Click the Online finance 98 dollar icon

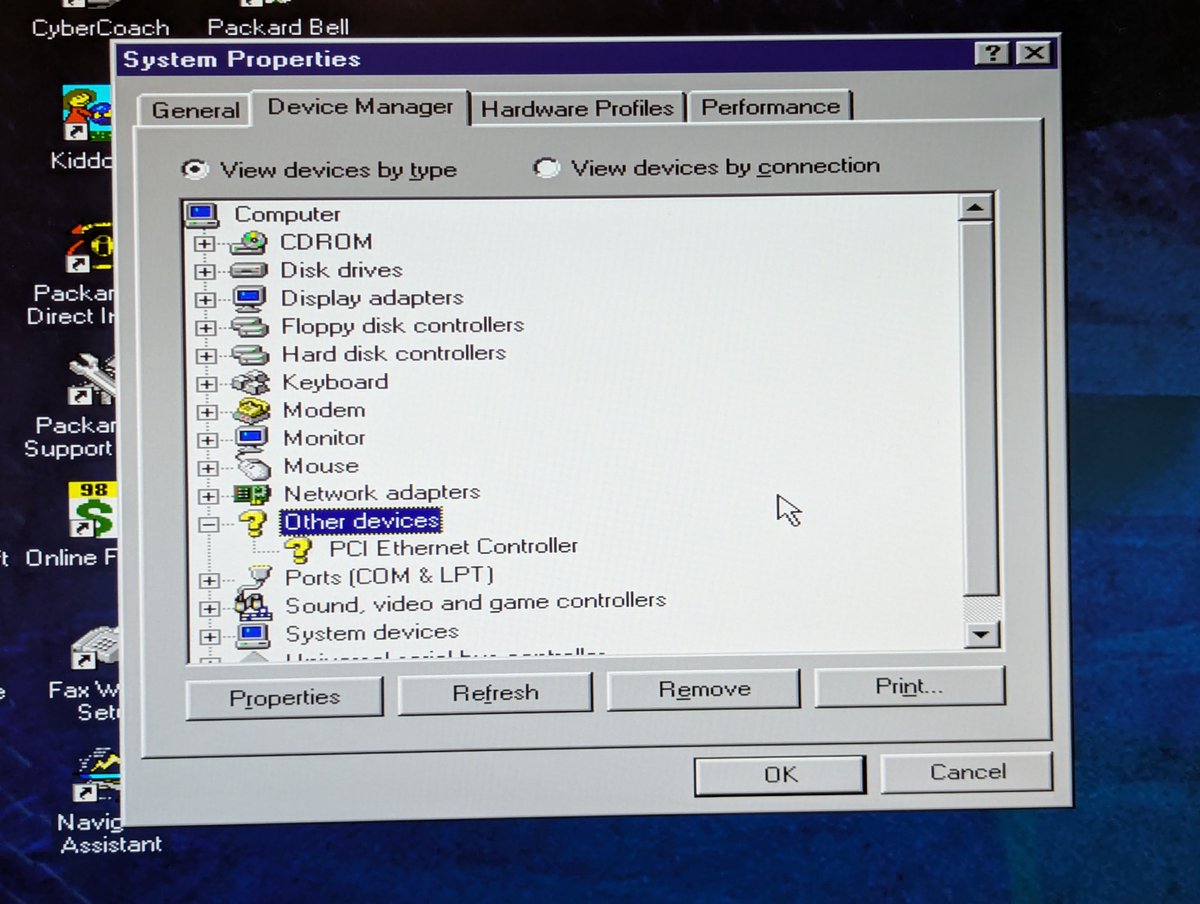coord(92,513)
